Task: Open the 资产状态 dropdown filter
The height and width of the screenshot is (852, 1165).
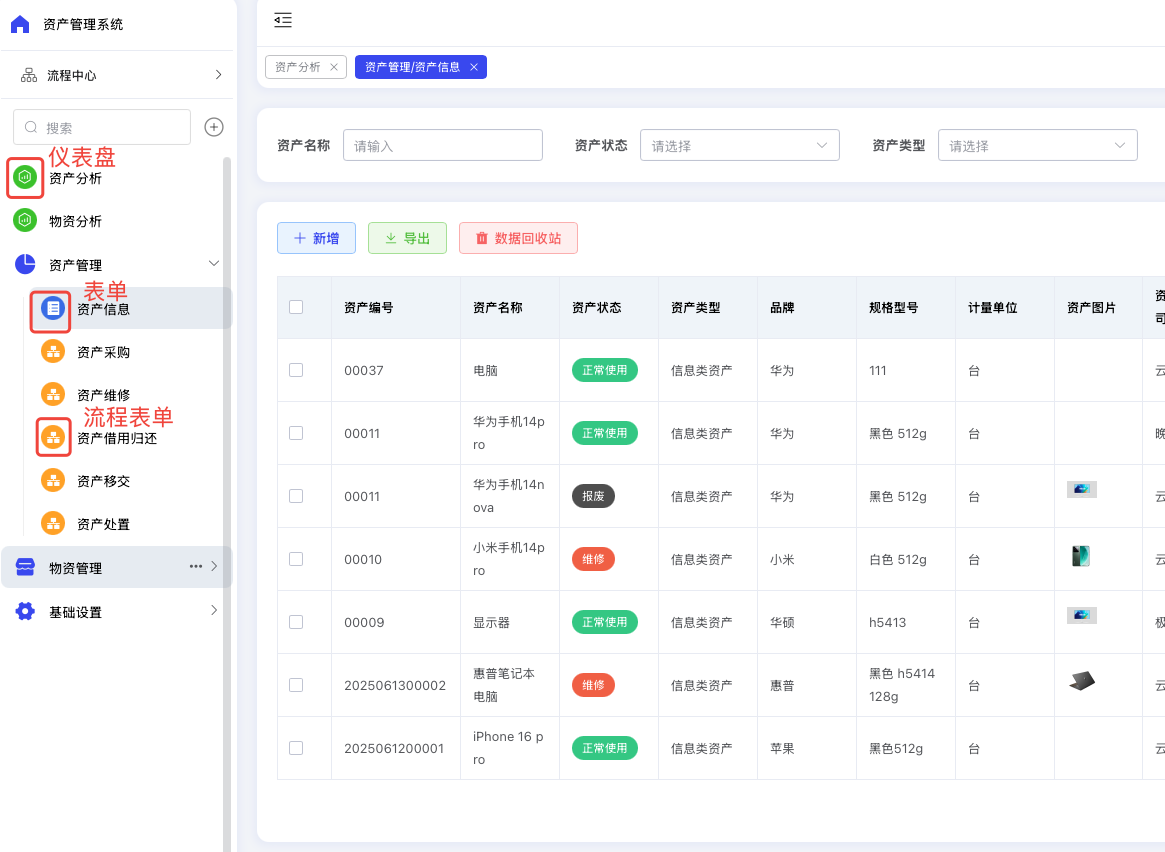Action: coord(739,145)
